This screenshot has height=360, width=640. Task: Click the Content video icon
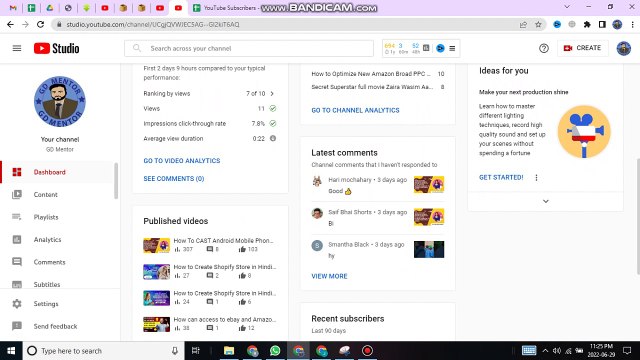coord(17,195)
